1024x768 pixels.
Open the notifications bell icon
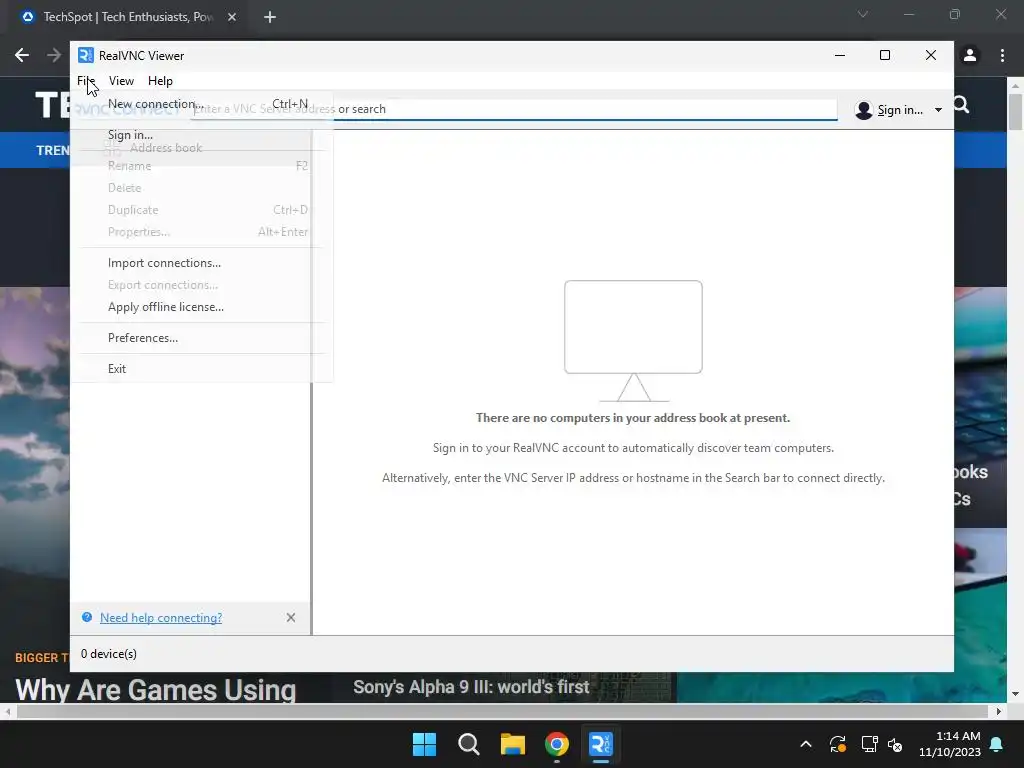tap(997, 744)
